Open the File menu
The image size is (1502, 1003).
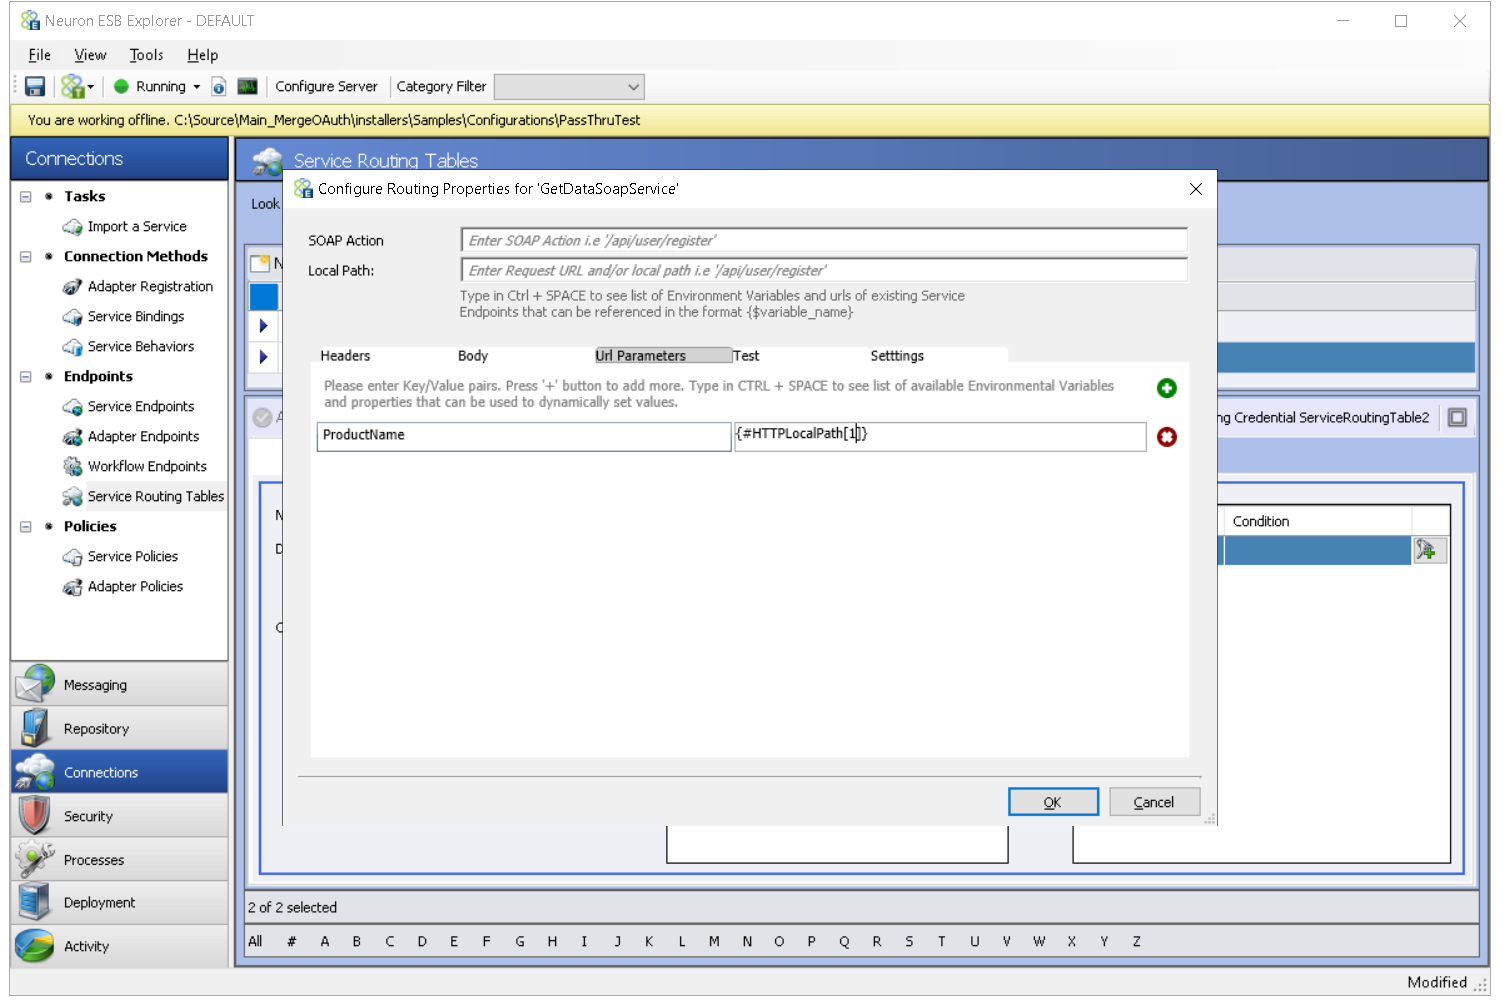pyautogui.click(x=40, y=55)
